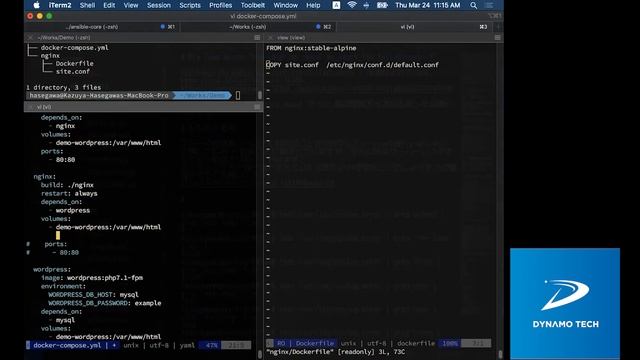Close the ~/Works/Demo (-zsh) pane

pos(31,38)
